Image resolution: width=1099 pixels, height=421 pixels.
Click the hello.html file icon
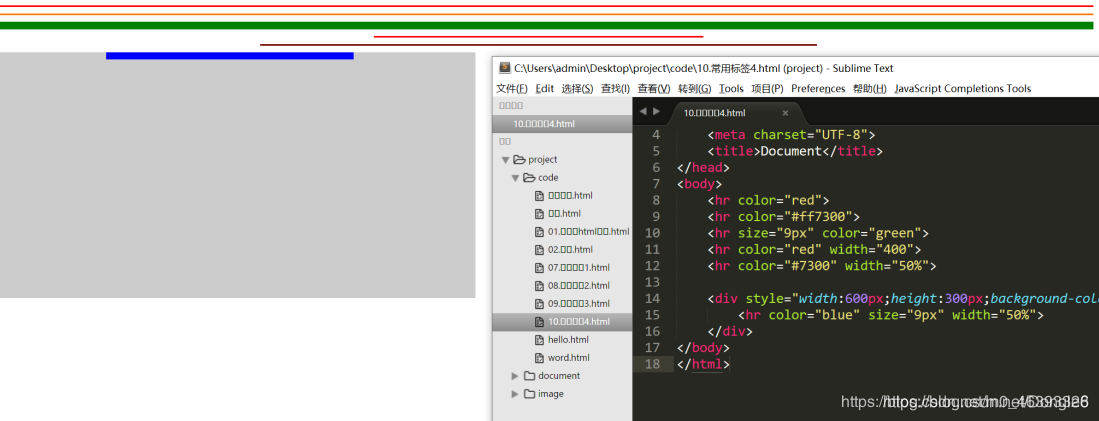539,340
